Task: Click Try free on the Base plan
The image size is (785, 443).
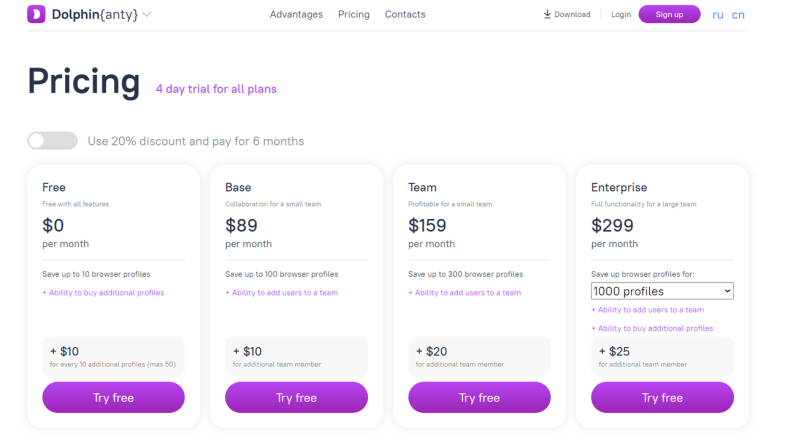Action: click(296, 397)
